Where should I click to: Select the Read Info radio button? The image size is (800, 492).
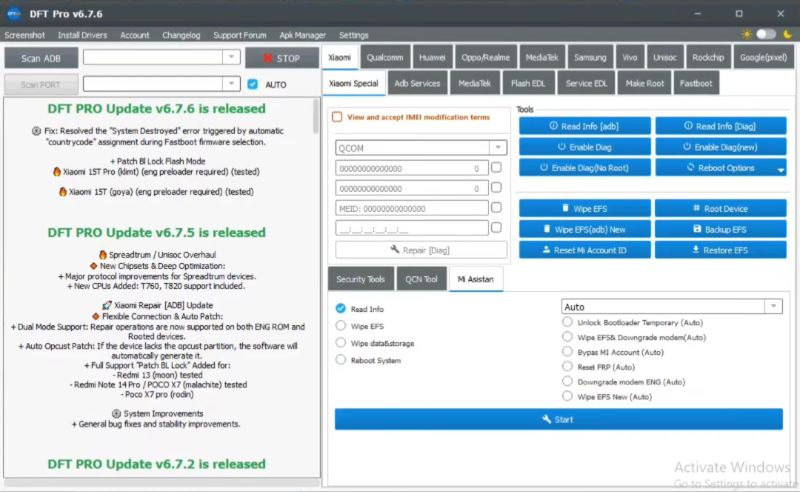pyautogui.click(x=340, y=308)
